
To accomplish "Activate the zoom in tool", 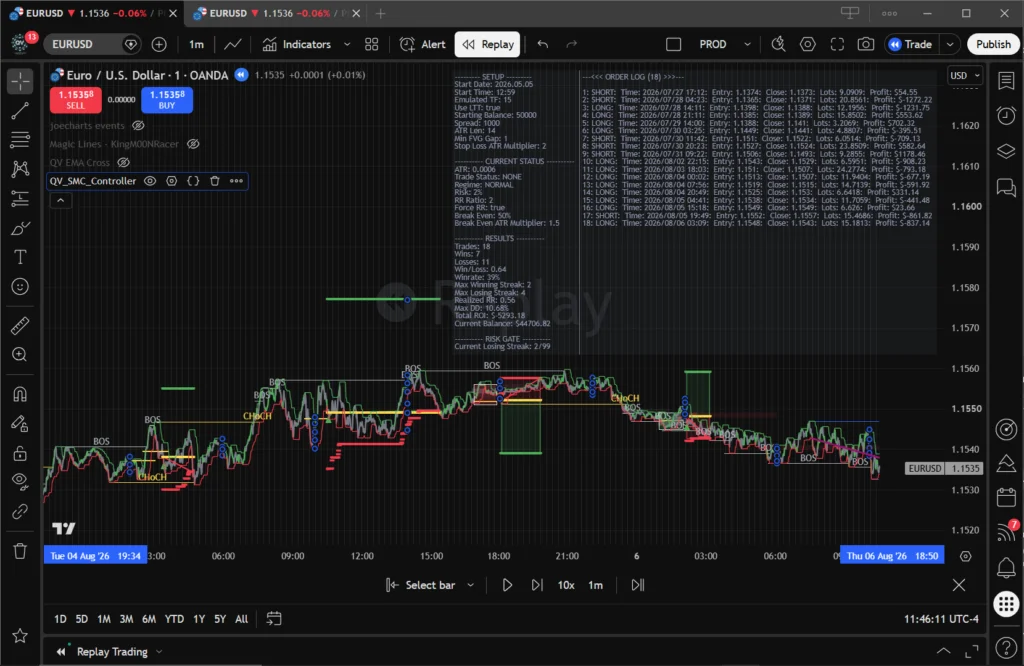I will coord(20,355).
